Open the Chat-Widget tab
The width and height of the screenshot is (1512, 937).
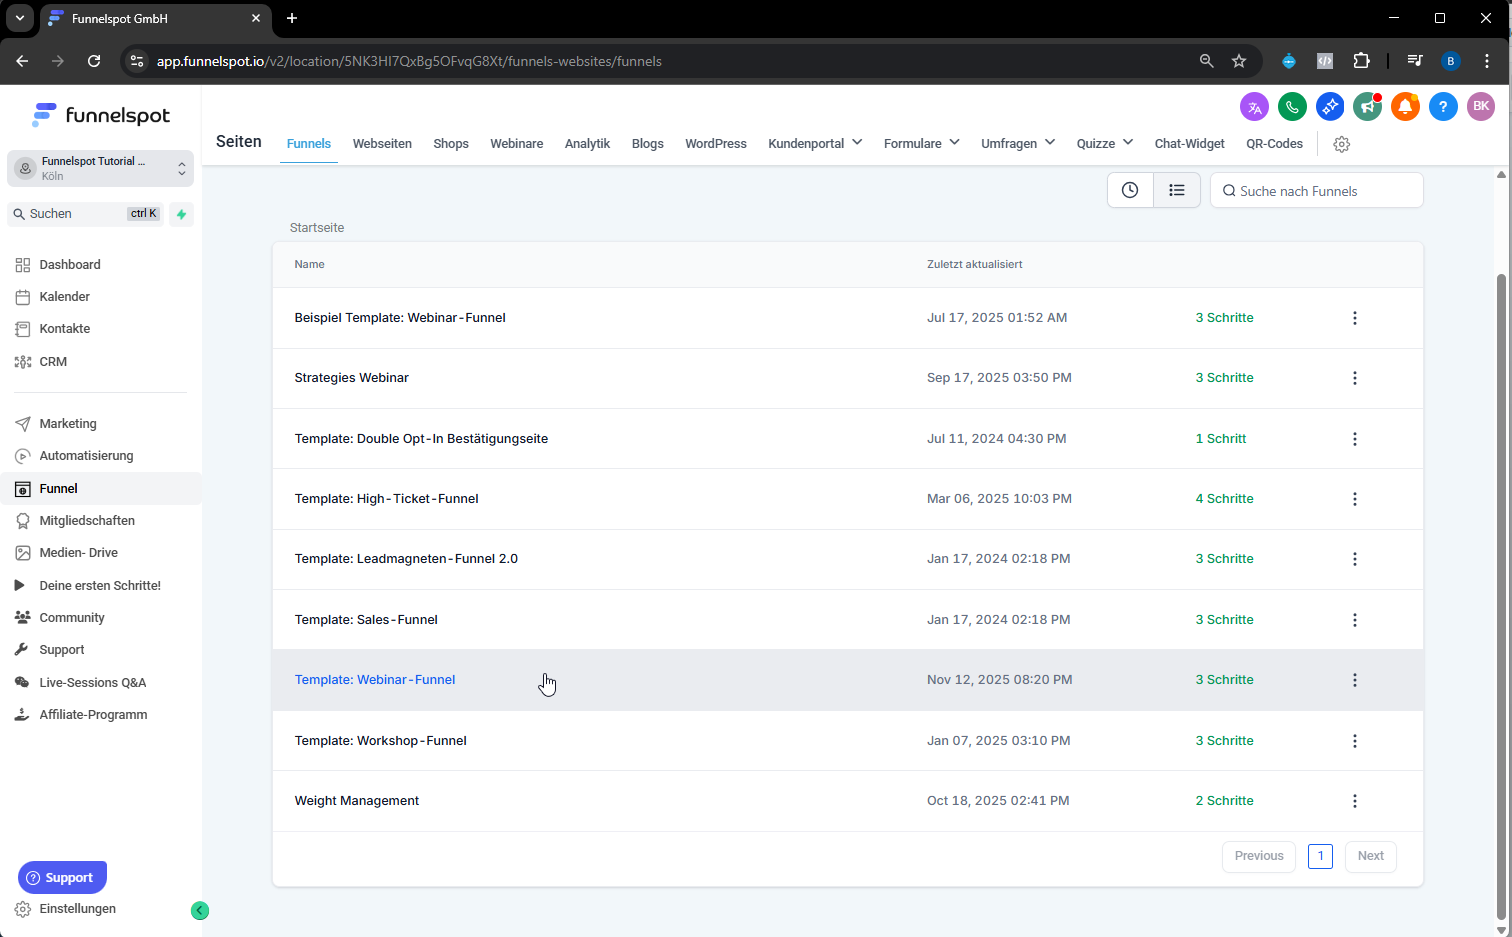1190,143
